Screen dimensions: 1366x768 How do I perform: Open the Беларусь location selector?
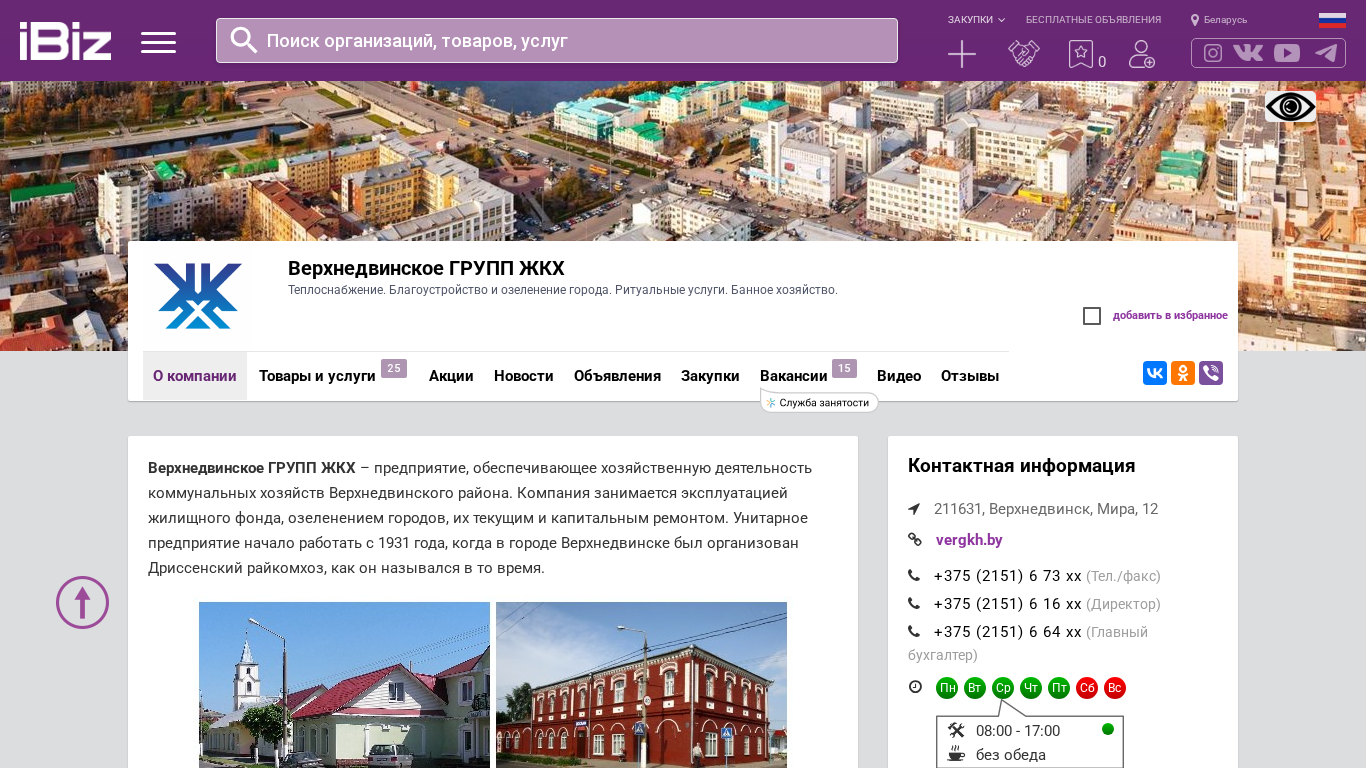pos(1219,20)
